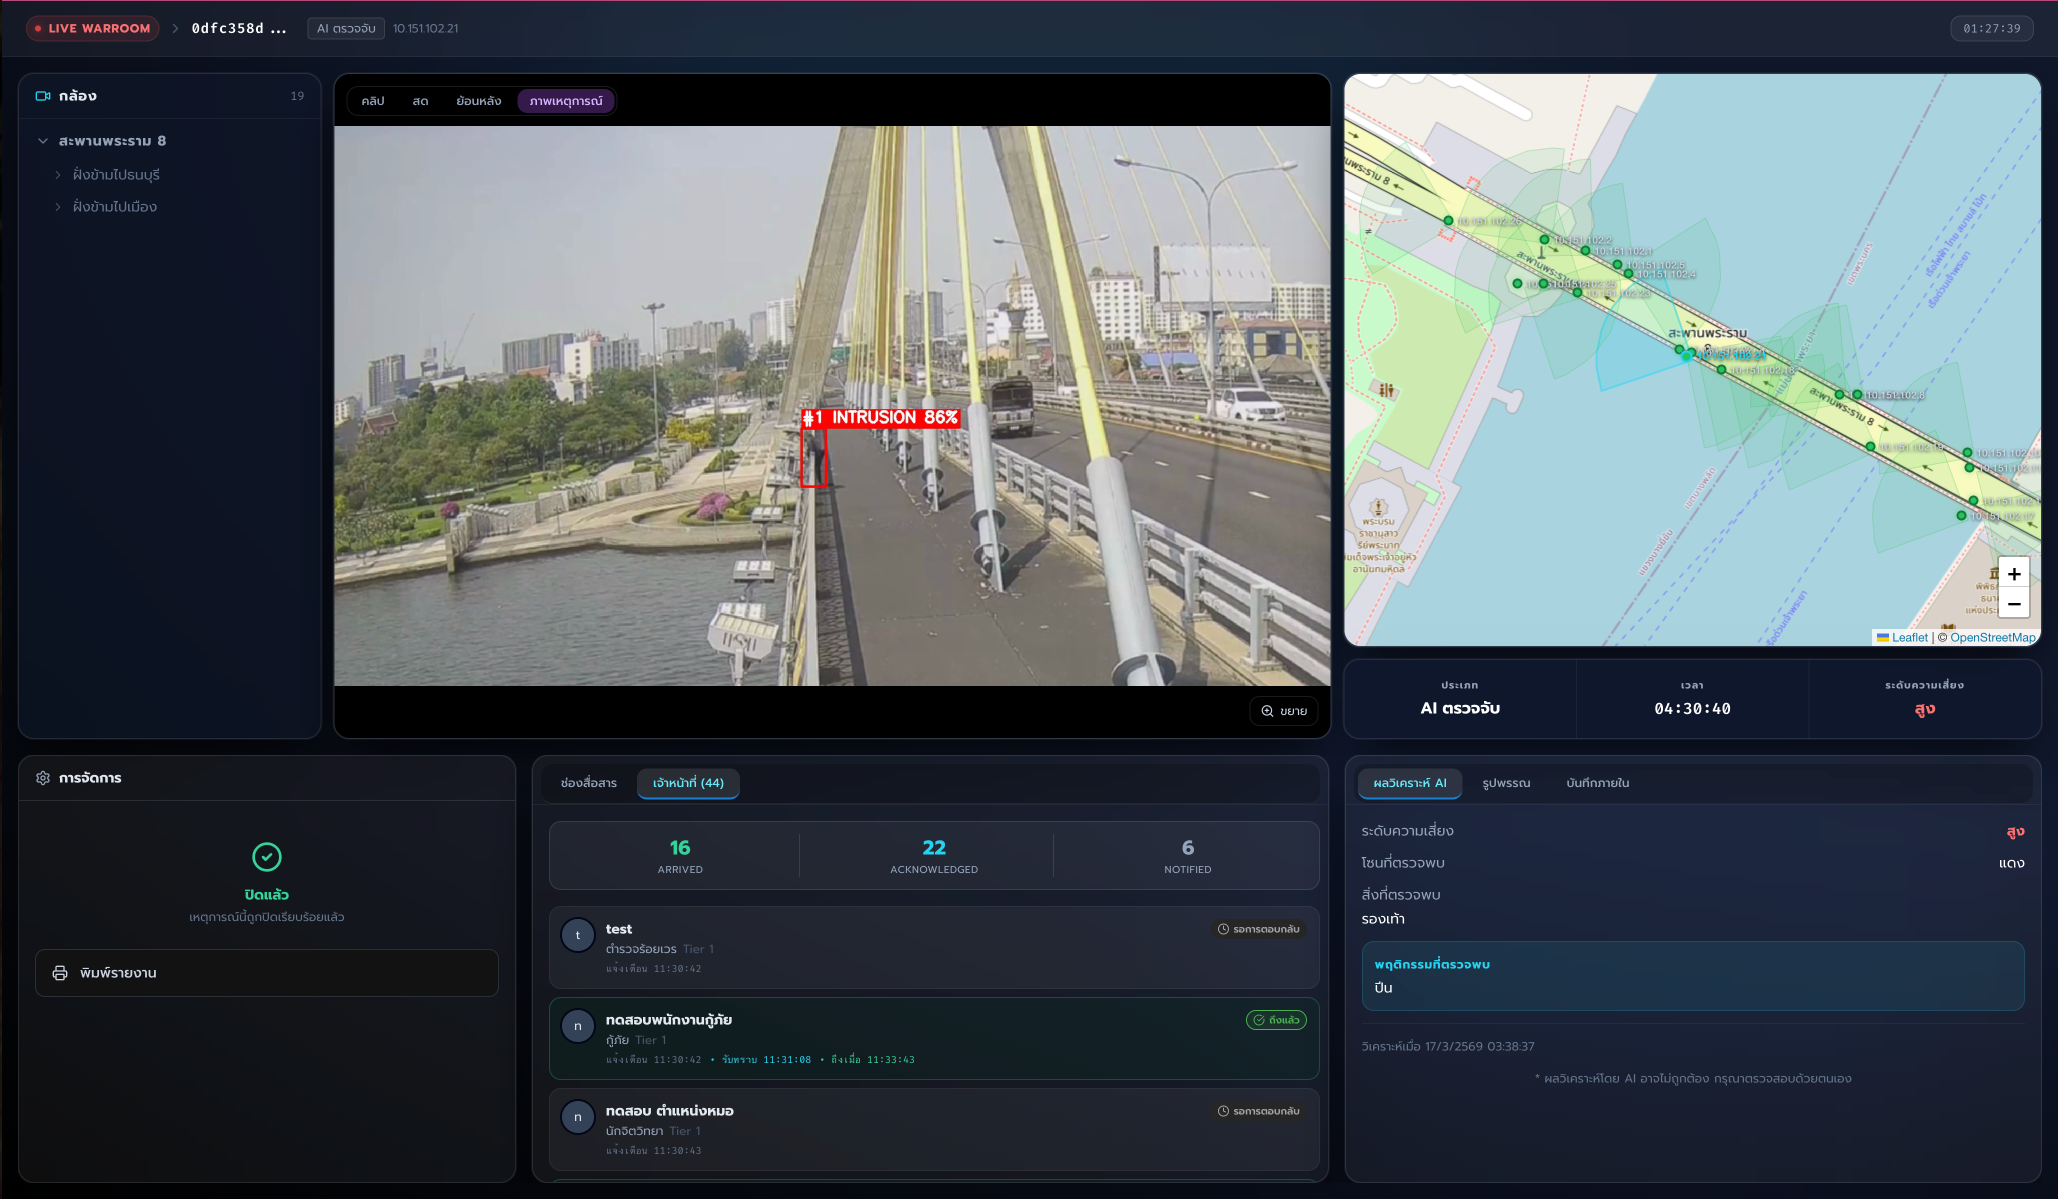Screen dimensions: 2058x1199
Task: Click avatar icon of test officer
Action: tap(578, 936)
